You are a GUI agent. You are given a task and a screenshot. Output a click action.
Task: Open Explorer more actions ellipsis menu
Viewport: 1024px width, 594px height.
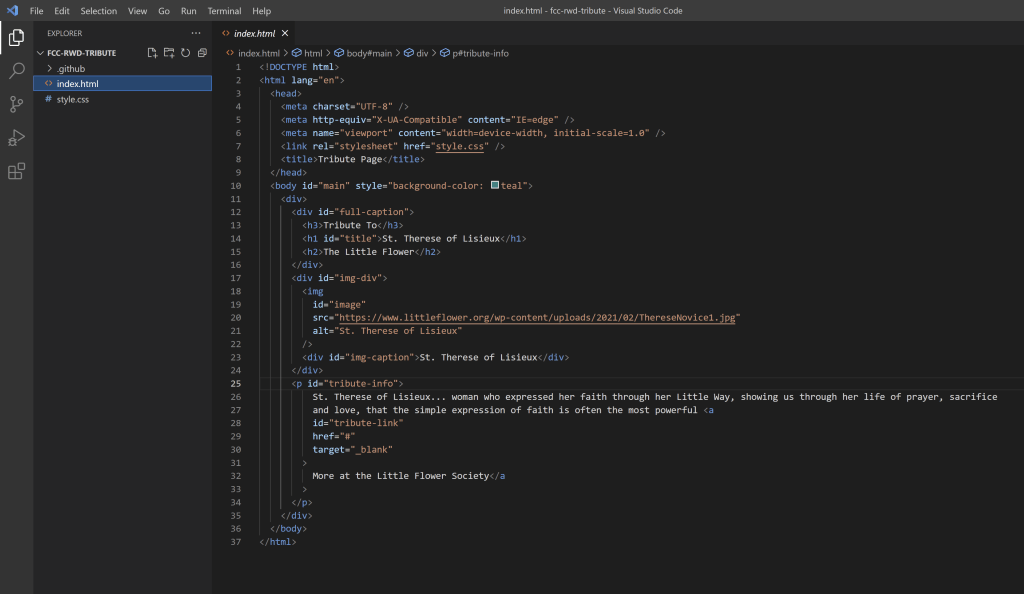196,33
